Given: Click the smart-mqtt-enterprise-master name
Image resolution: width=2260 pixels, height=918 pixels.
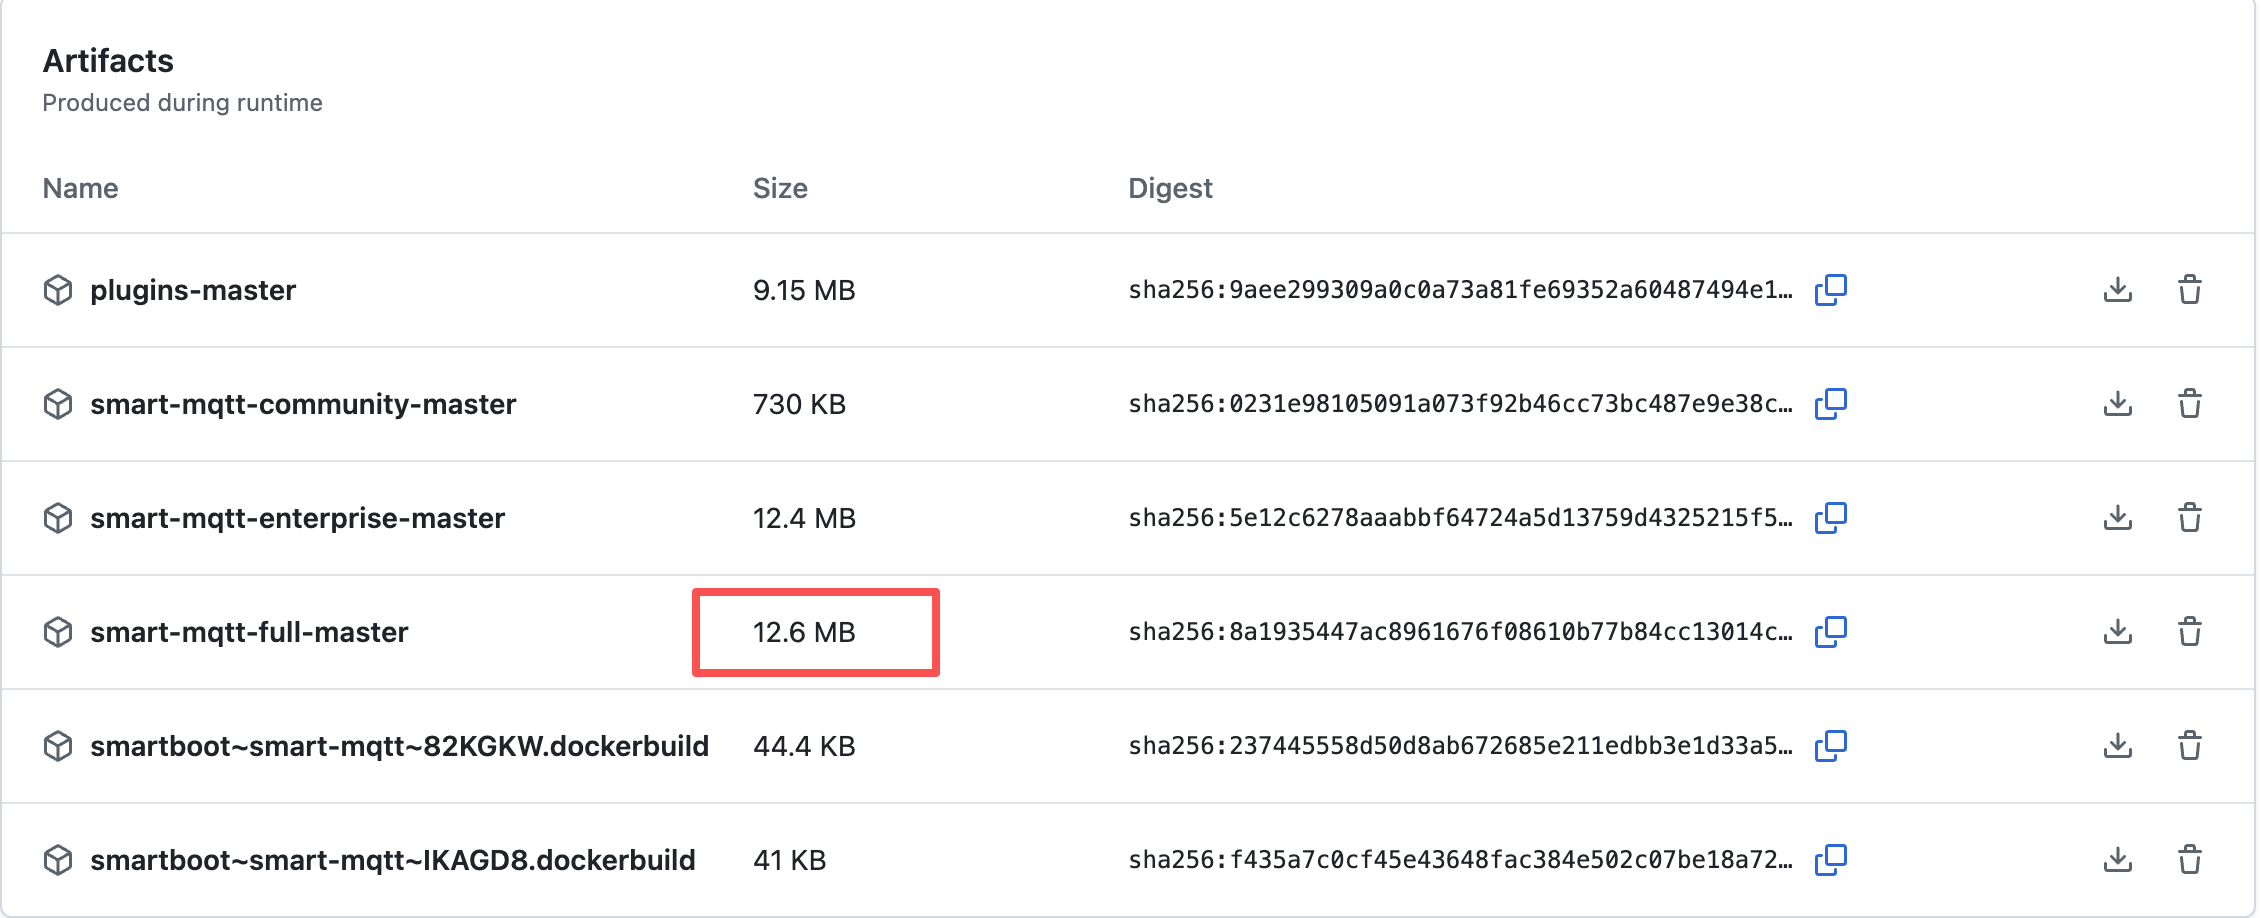Looking at the screenshot, I should click(x=297, y=518).
